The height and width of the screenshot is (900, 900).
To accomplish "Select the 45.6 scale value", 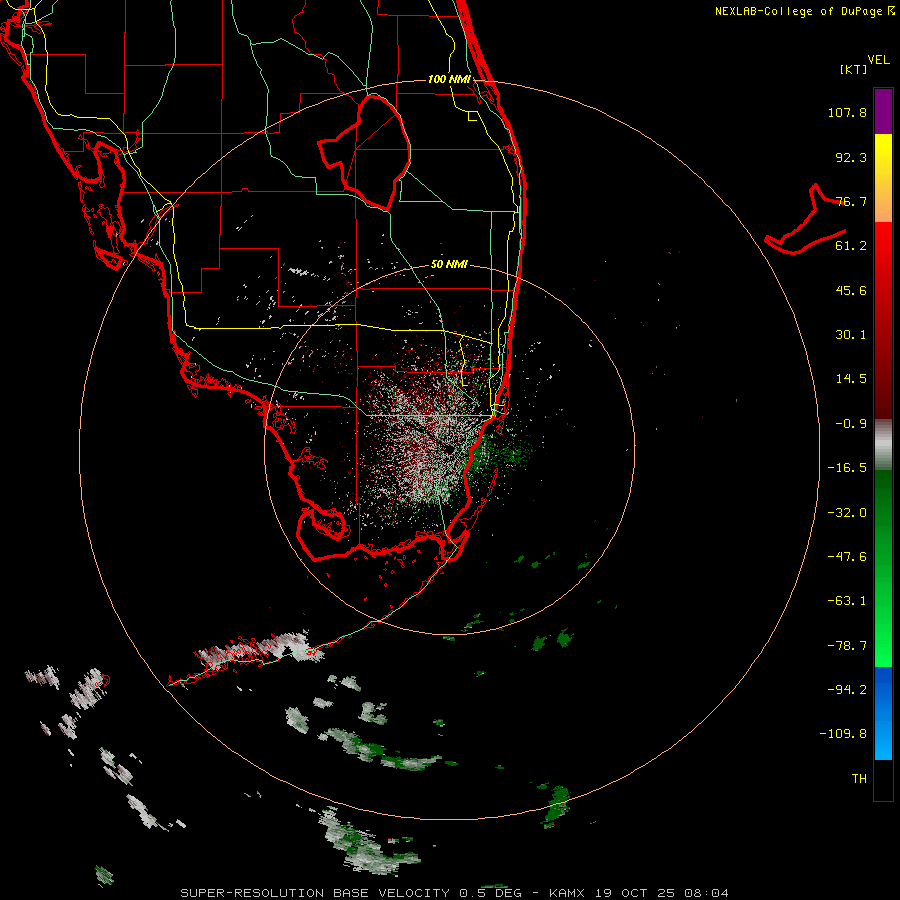I will tap(851, 290).
